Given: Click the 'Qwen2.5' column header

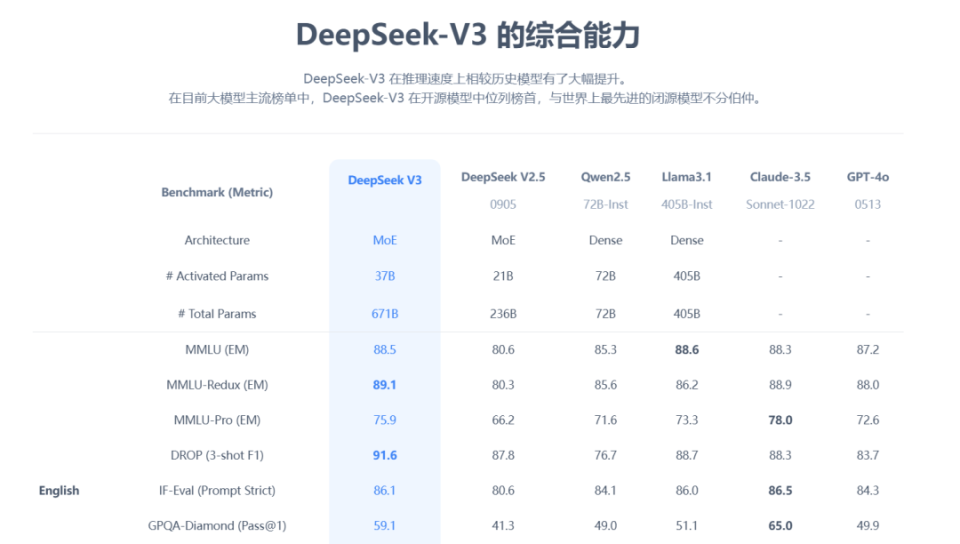Looking at the screenshot, I should [x=606, y=177].
